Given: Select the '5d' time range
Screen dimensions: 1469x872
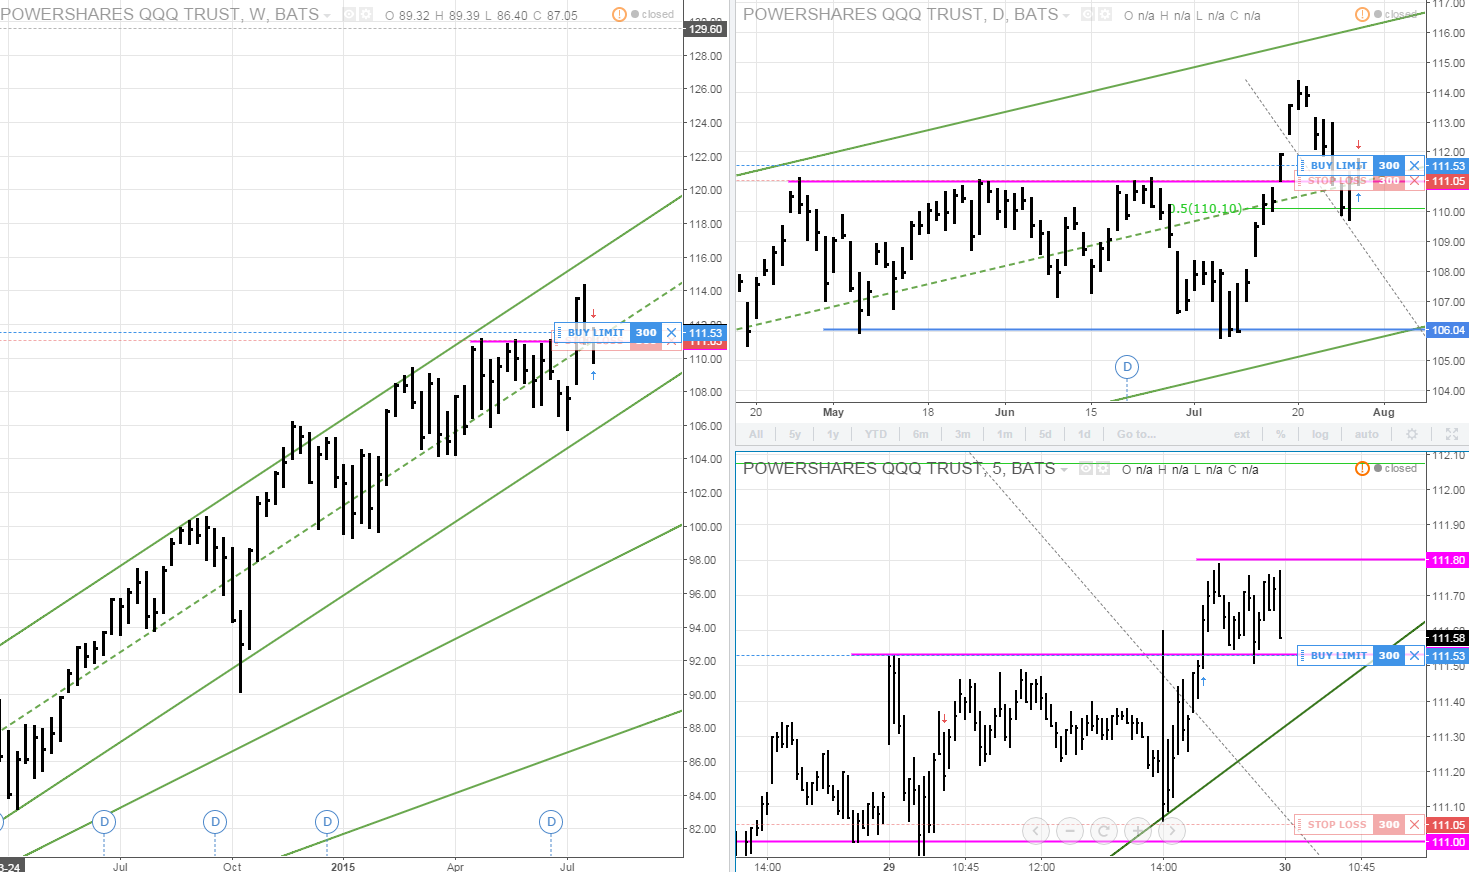Looking at the screenshot, I should [1045, 435].
